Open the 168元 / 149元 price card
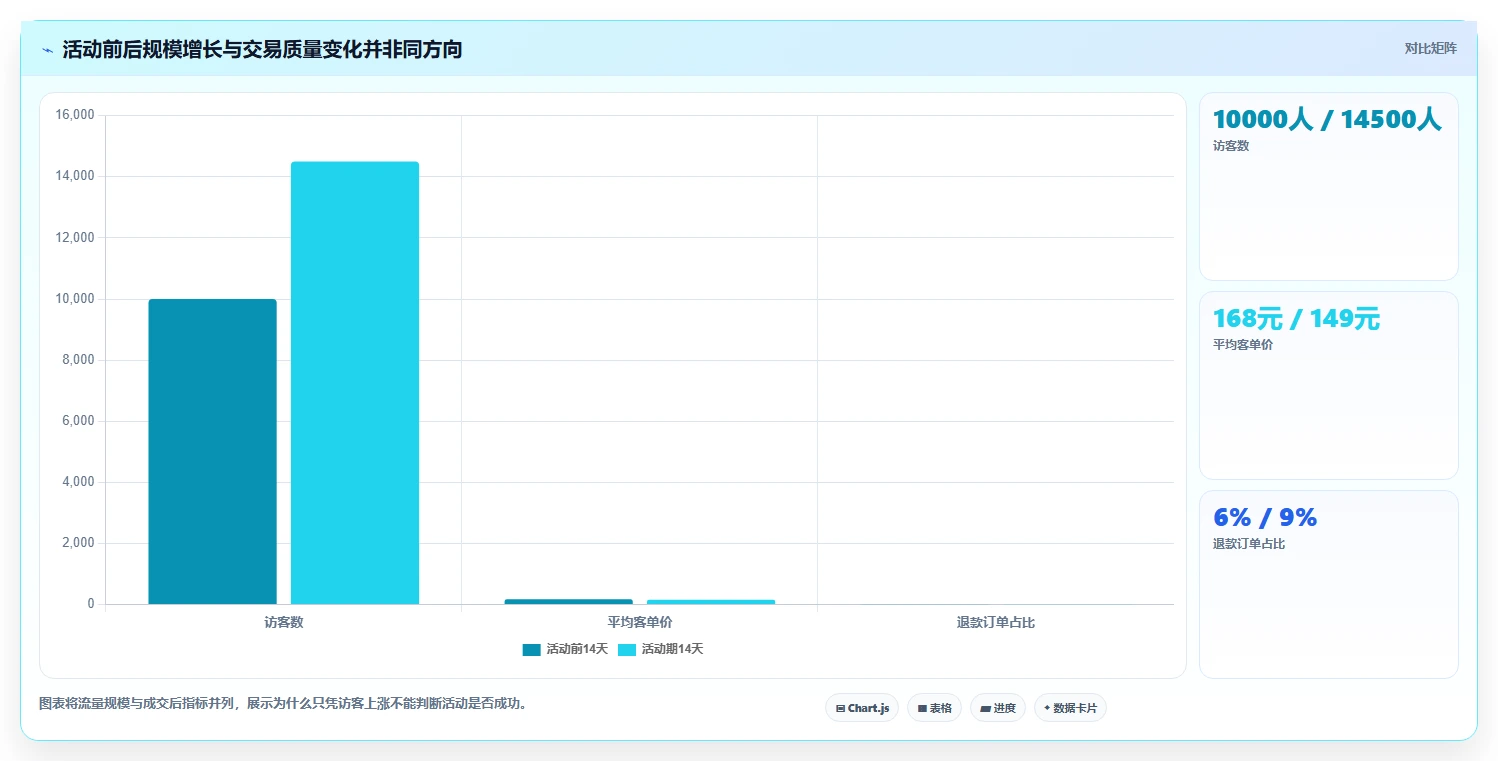This screenshot has width=1498, height=761. tap(1328, 385)
